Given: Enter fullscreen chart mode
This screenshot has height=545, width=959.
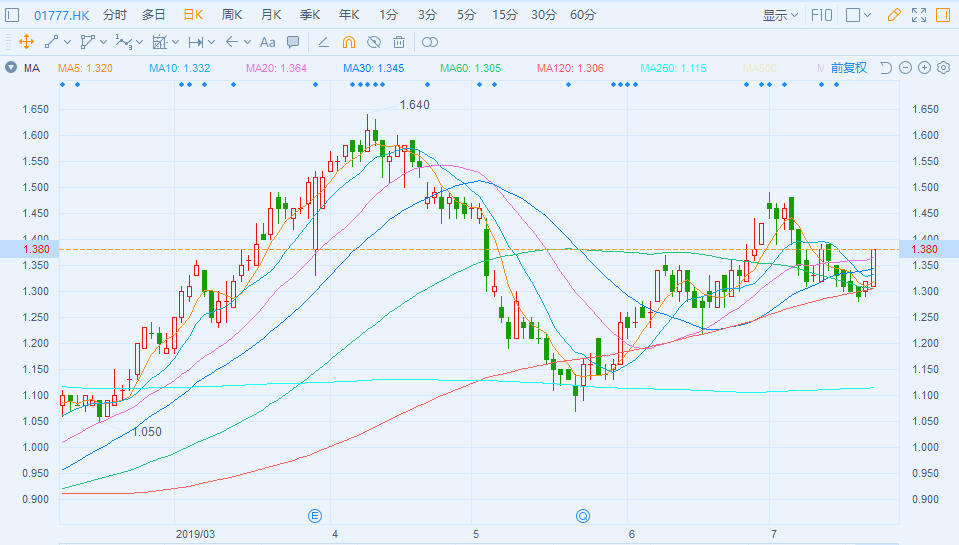Looking at the screenshot, I should pyautogui.click(x=919, y=15).
